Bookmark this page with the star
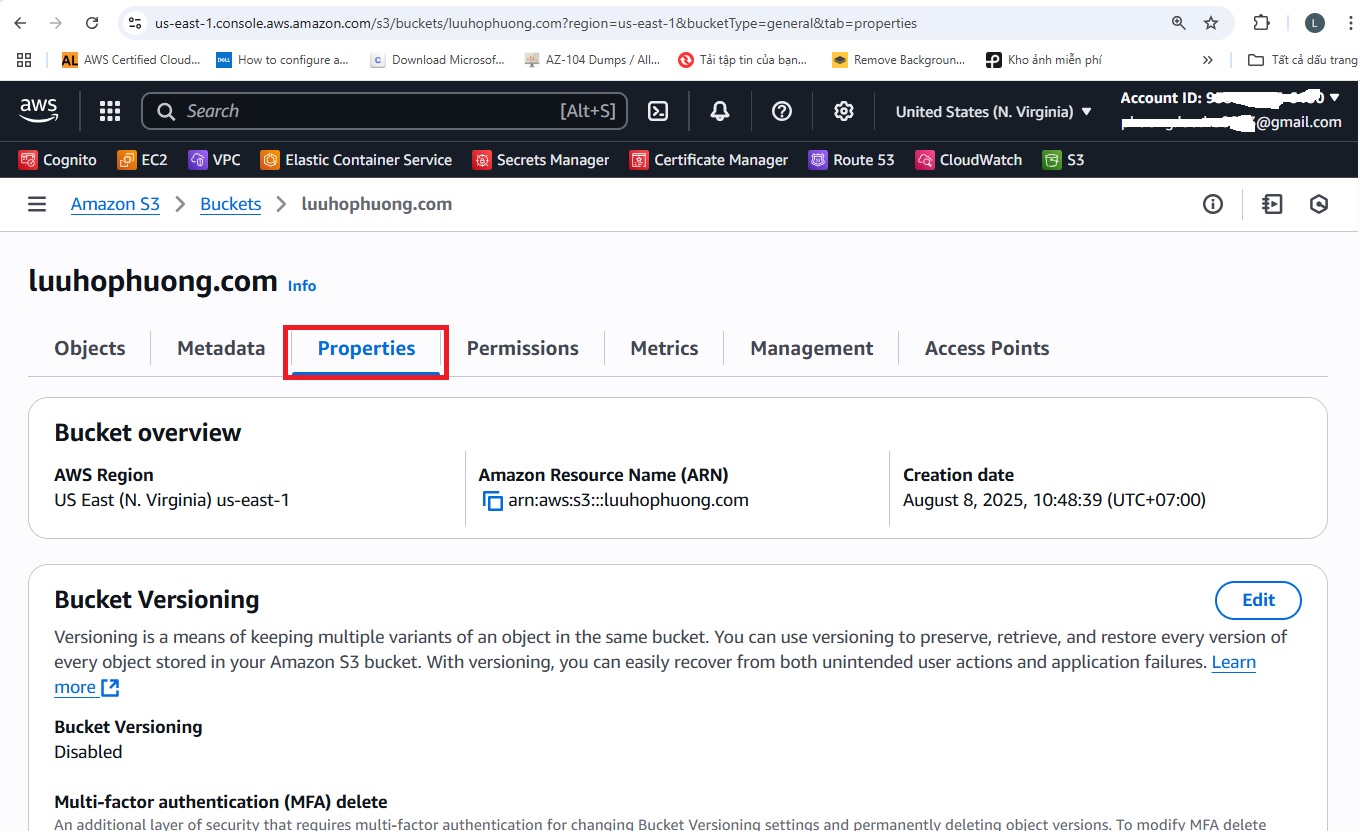 click(x=1211, y=23)
